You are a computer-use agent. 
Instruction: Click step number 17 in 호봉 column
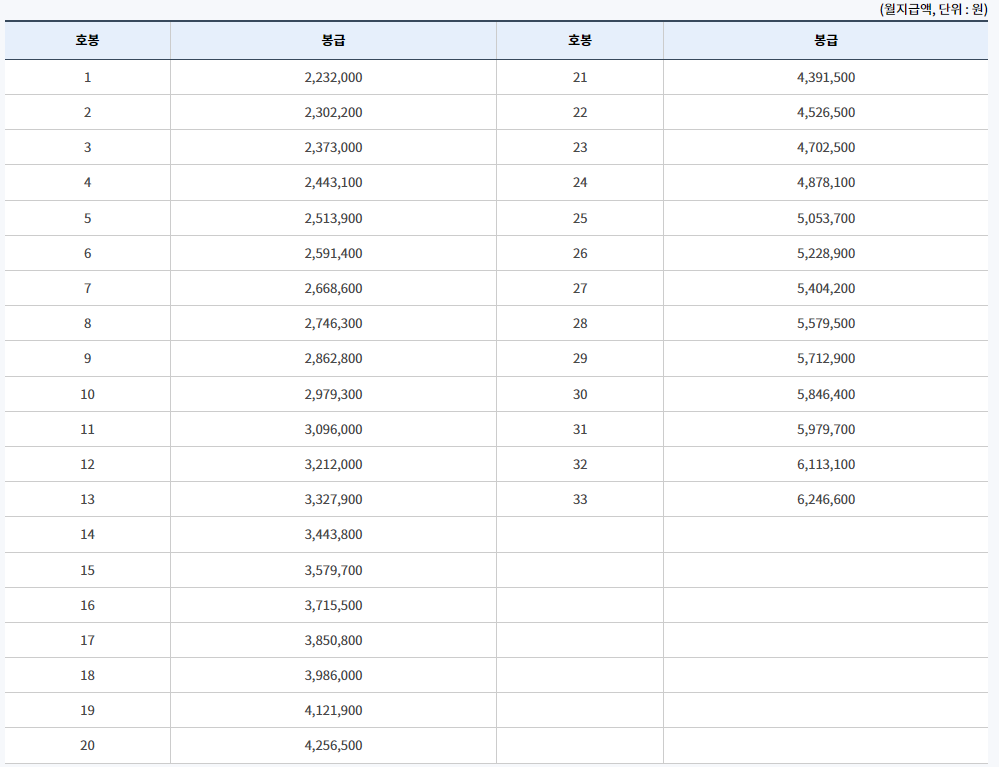[87, 640]
